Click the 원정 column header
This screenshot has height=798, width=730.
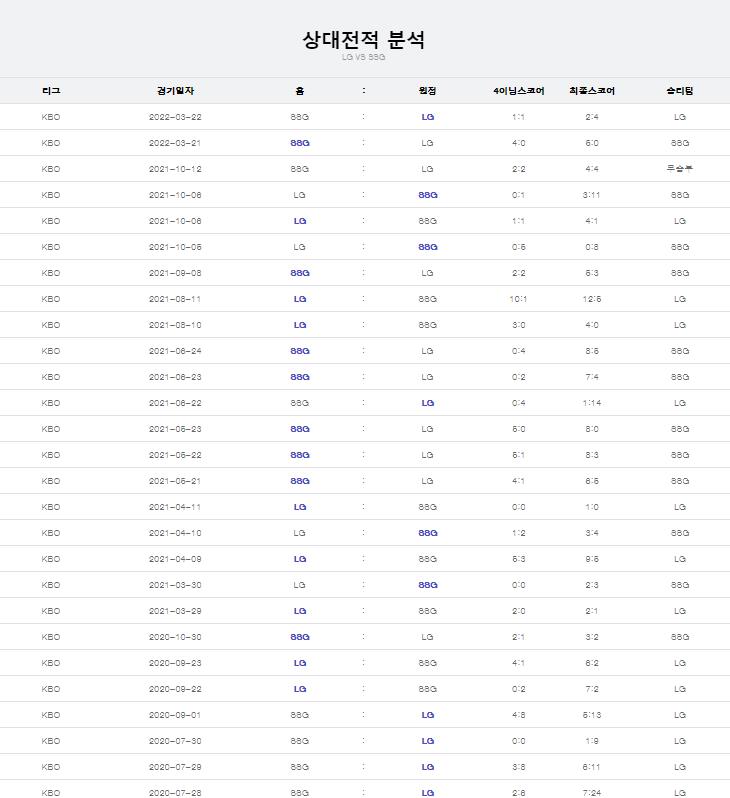pos(428,91)
